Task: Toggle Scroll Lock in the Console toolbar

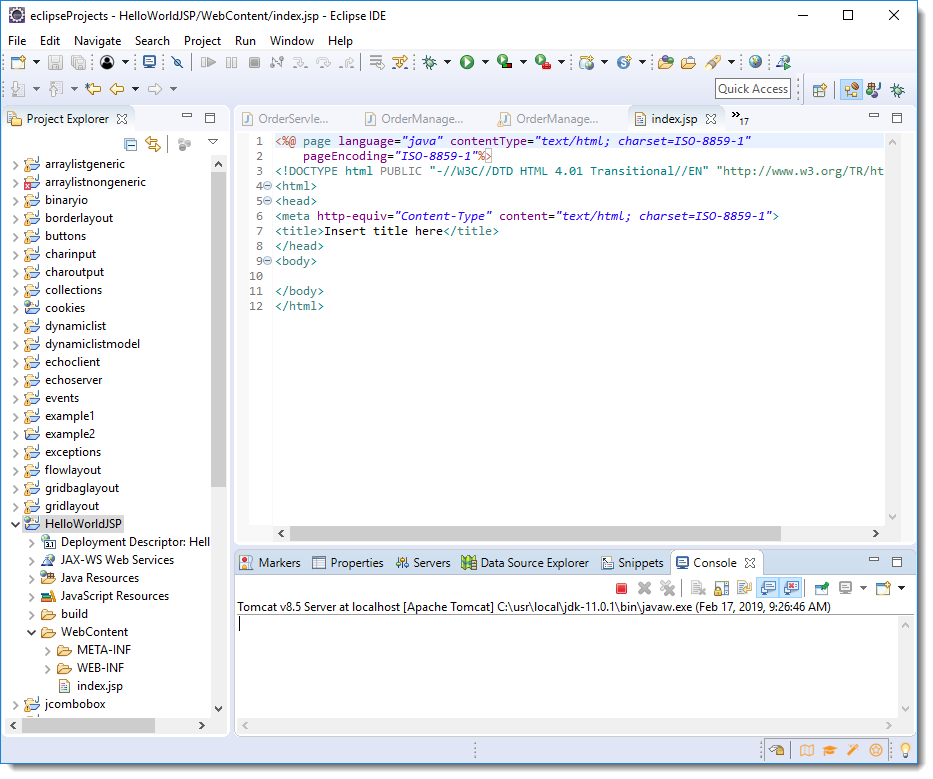Action: pos(722,589)
